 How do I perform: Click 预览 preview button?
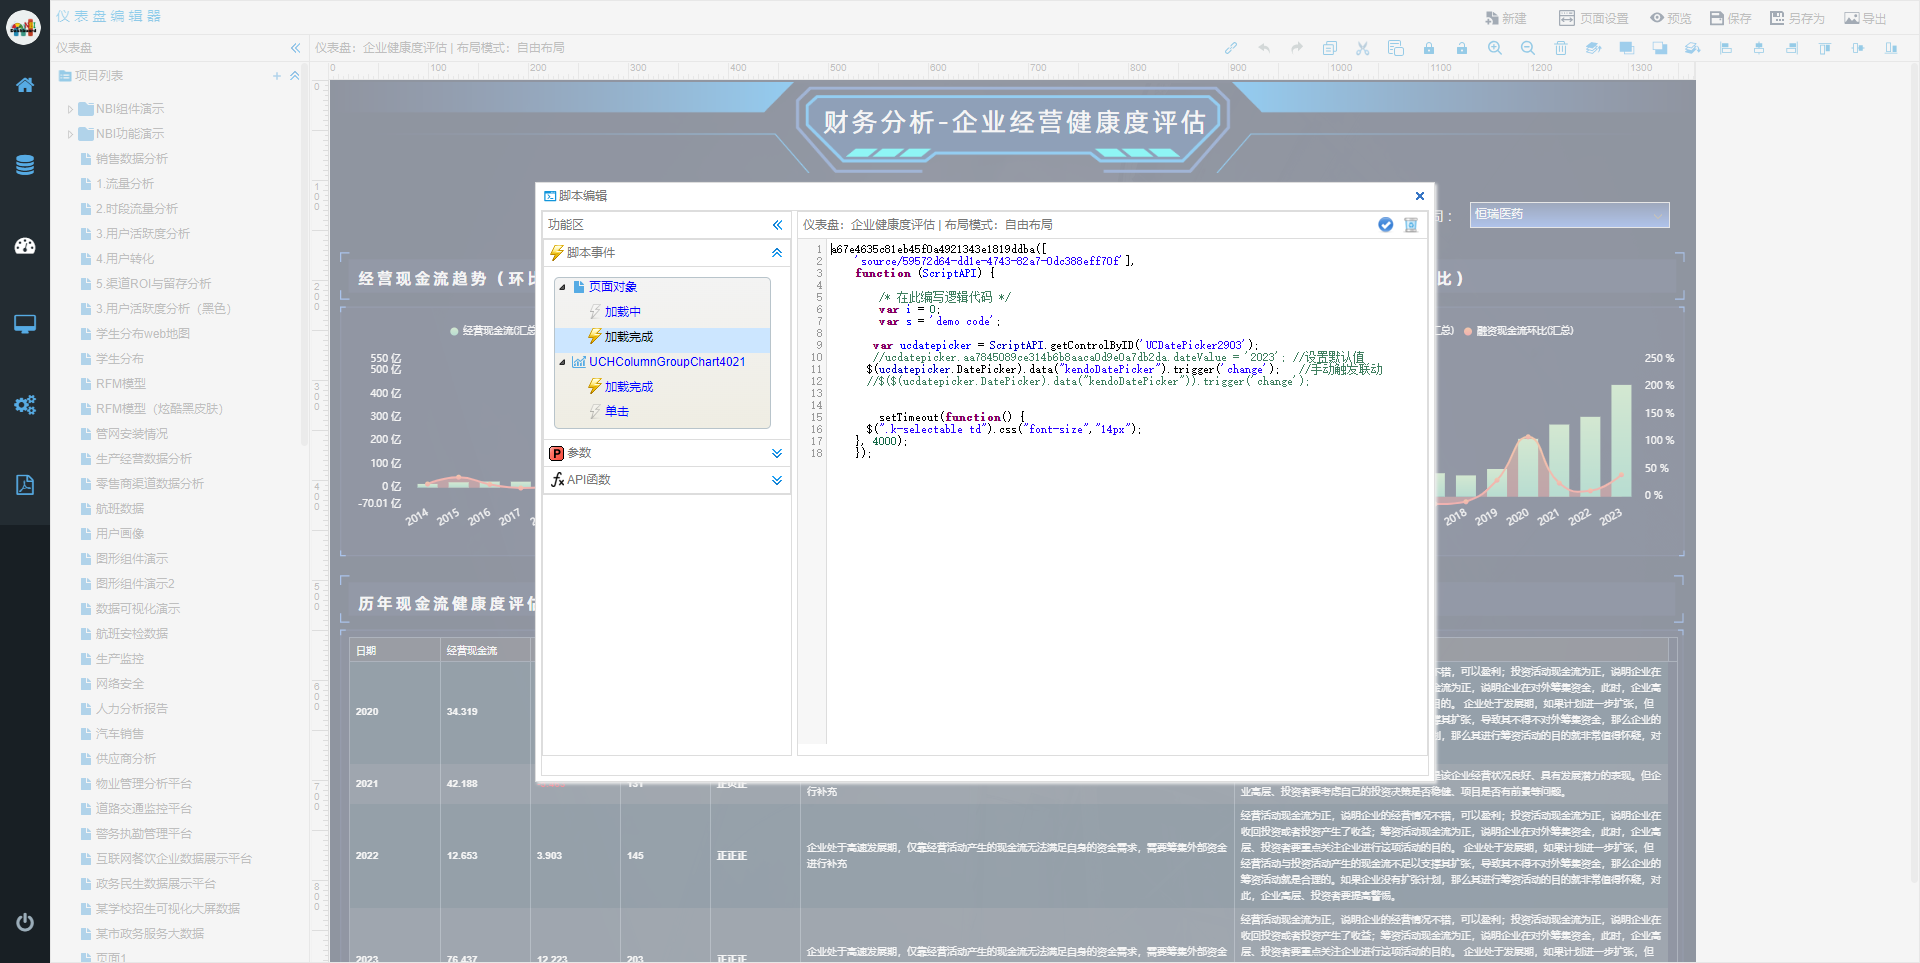pyautogui.click(x=1670, y=18)
